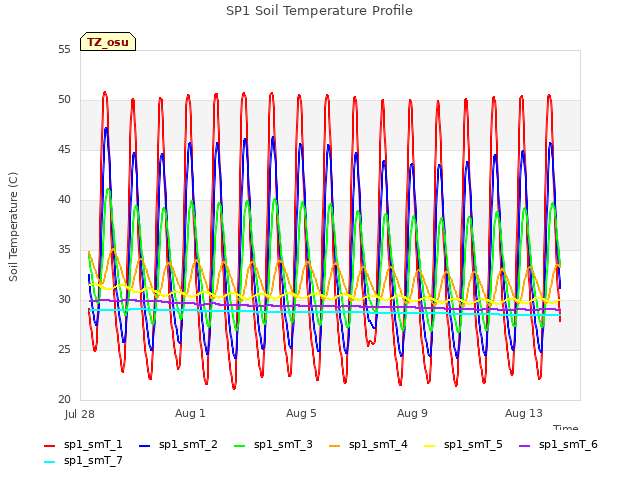
Task: Click the 20 y-axis tick label
Action: [64, 400]
